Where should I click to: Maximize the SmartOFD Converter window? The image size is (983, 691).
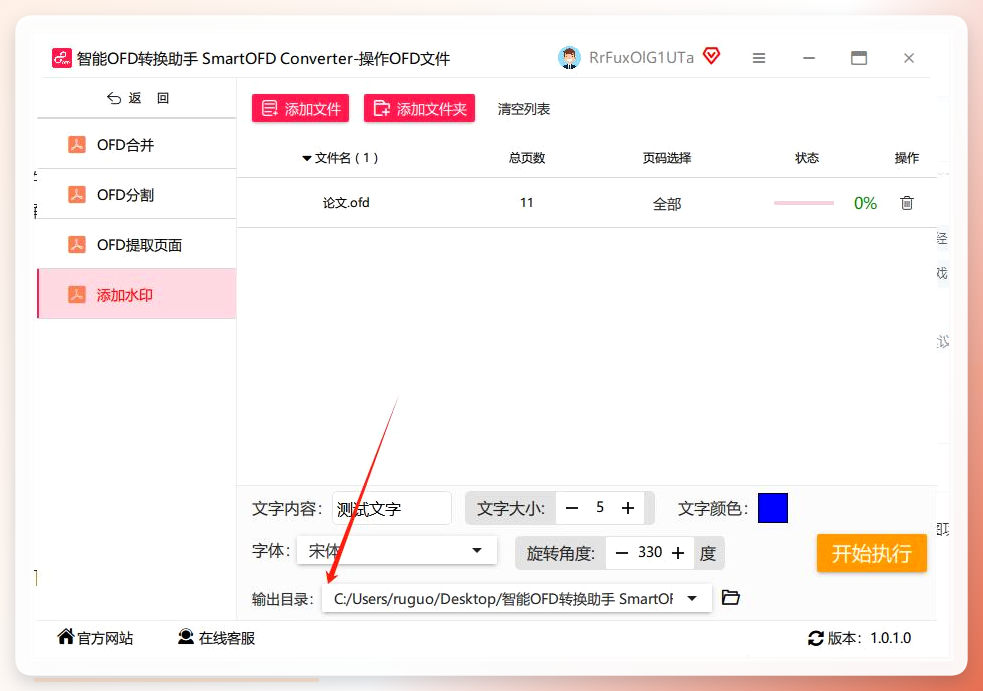tap(859, 58)
